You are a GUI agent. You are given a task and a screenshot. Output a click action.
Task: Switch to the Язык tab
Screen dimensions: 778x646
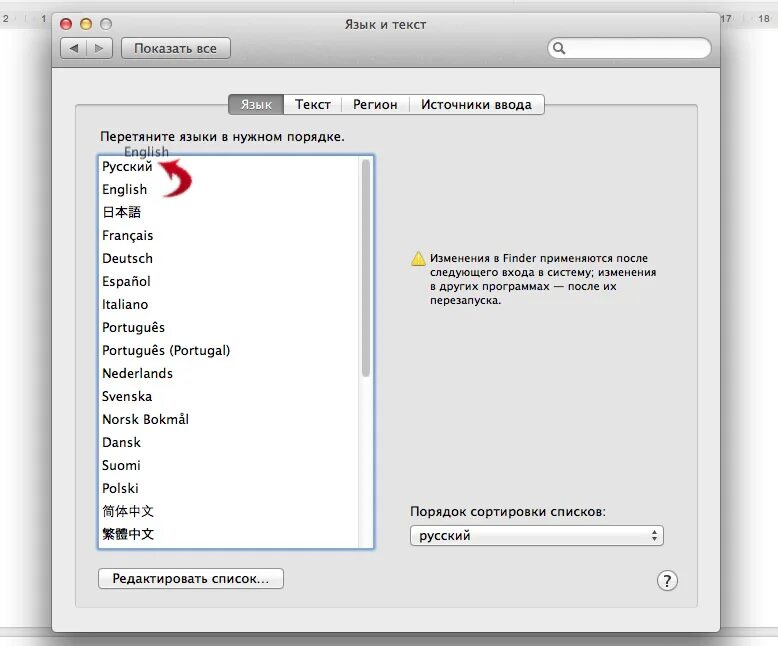(256, 105)
